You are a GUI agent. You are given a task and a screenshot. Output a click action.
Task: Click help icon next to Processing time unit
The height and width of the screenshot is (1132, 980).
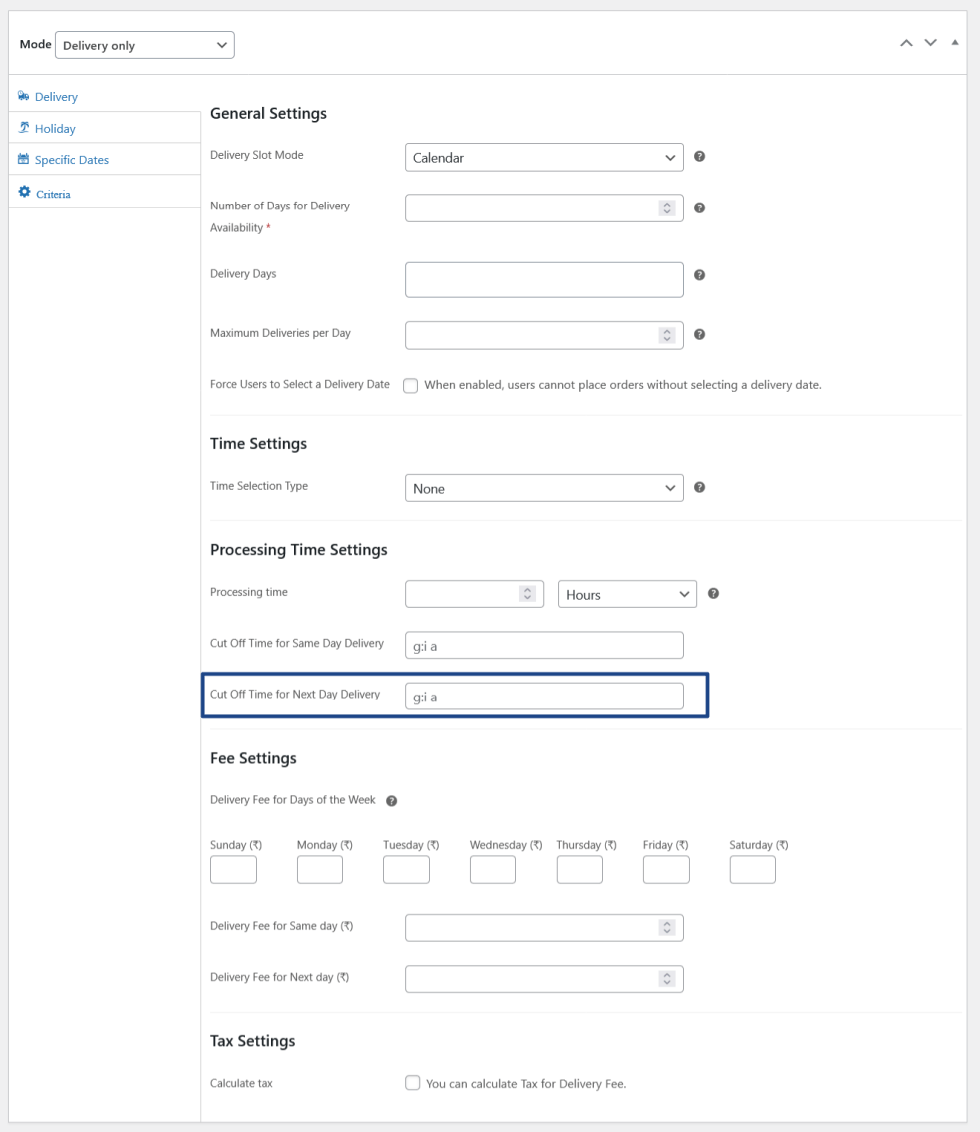click(x=713, y=593)
